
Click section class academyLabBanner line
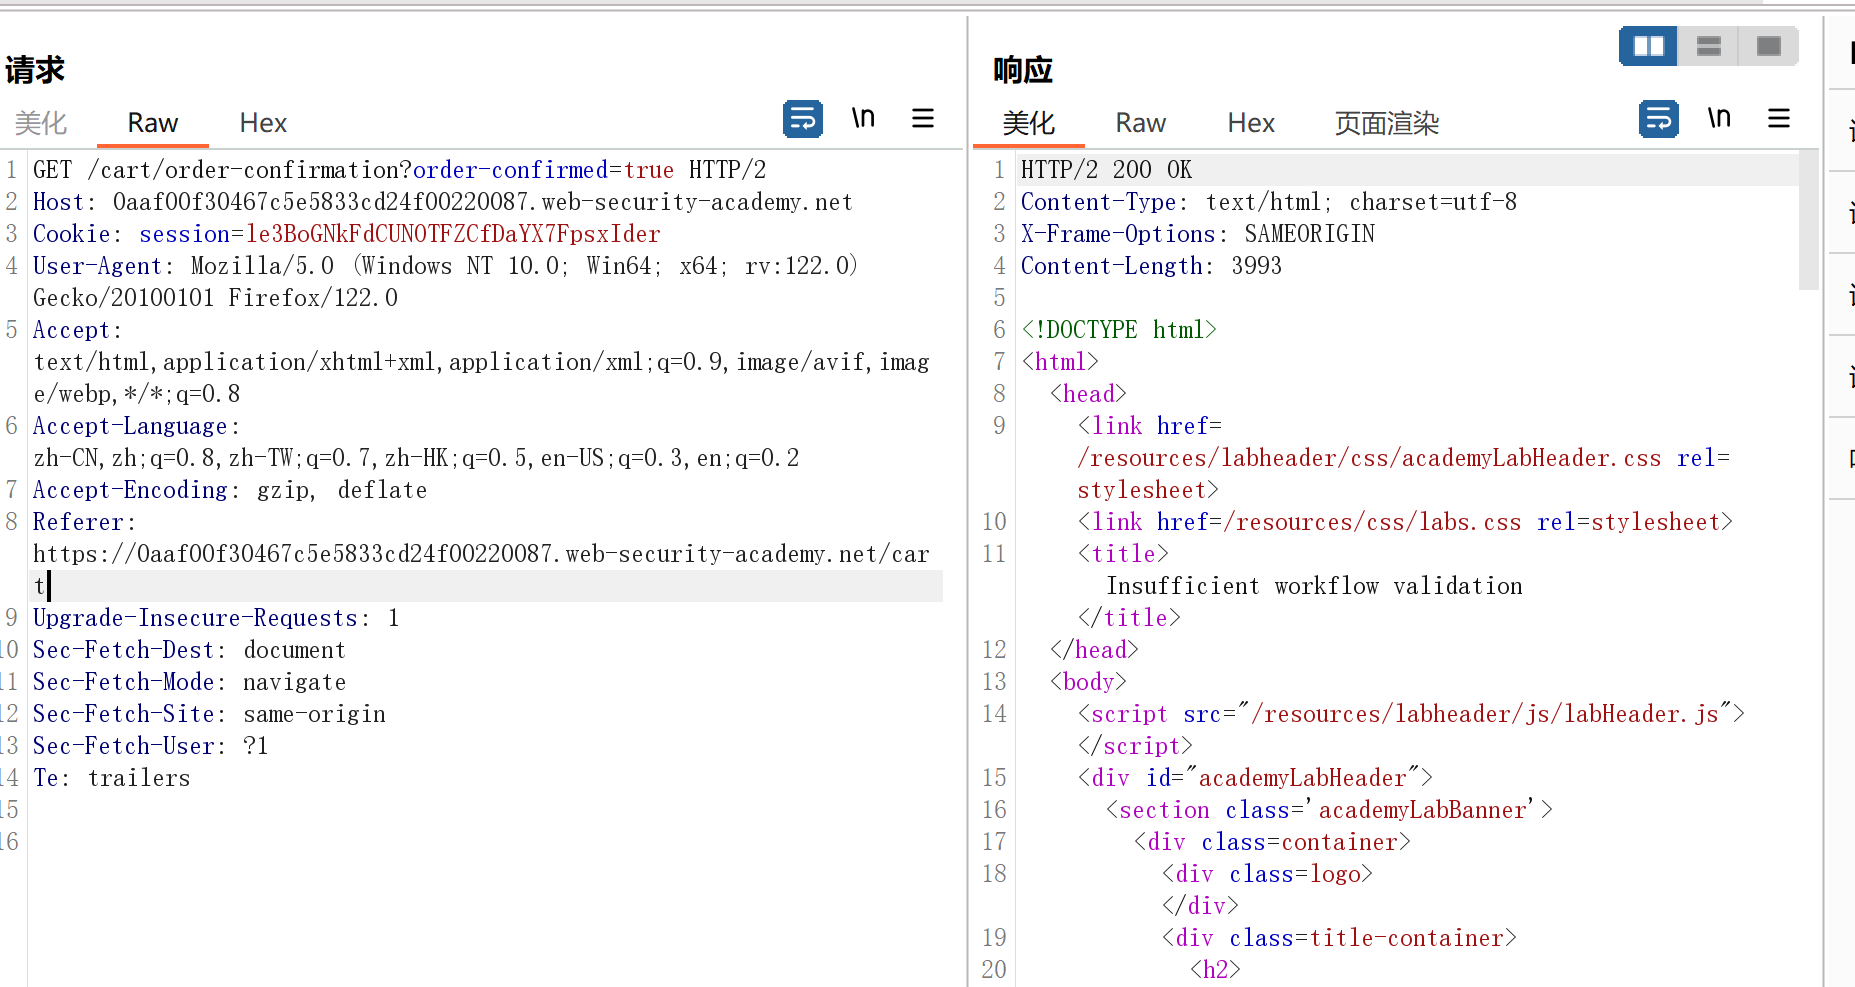[x=1329, y=810]
